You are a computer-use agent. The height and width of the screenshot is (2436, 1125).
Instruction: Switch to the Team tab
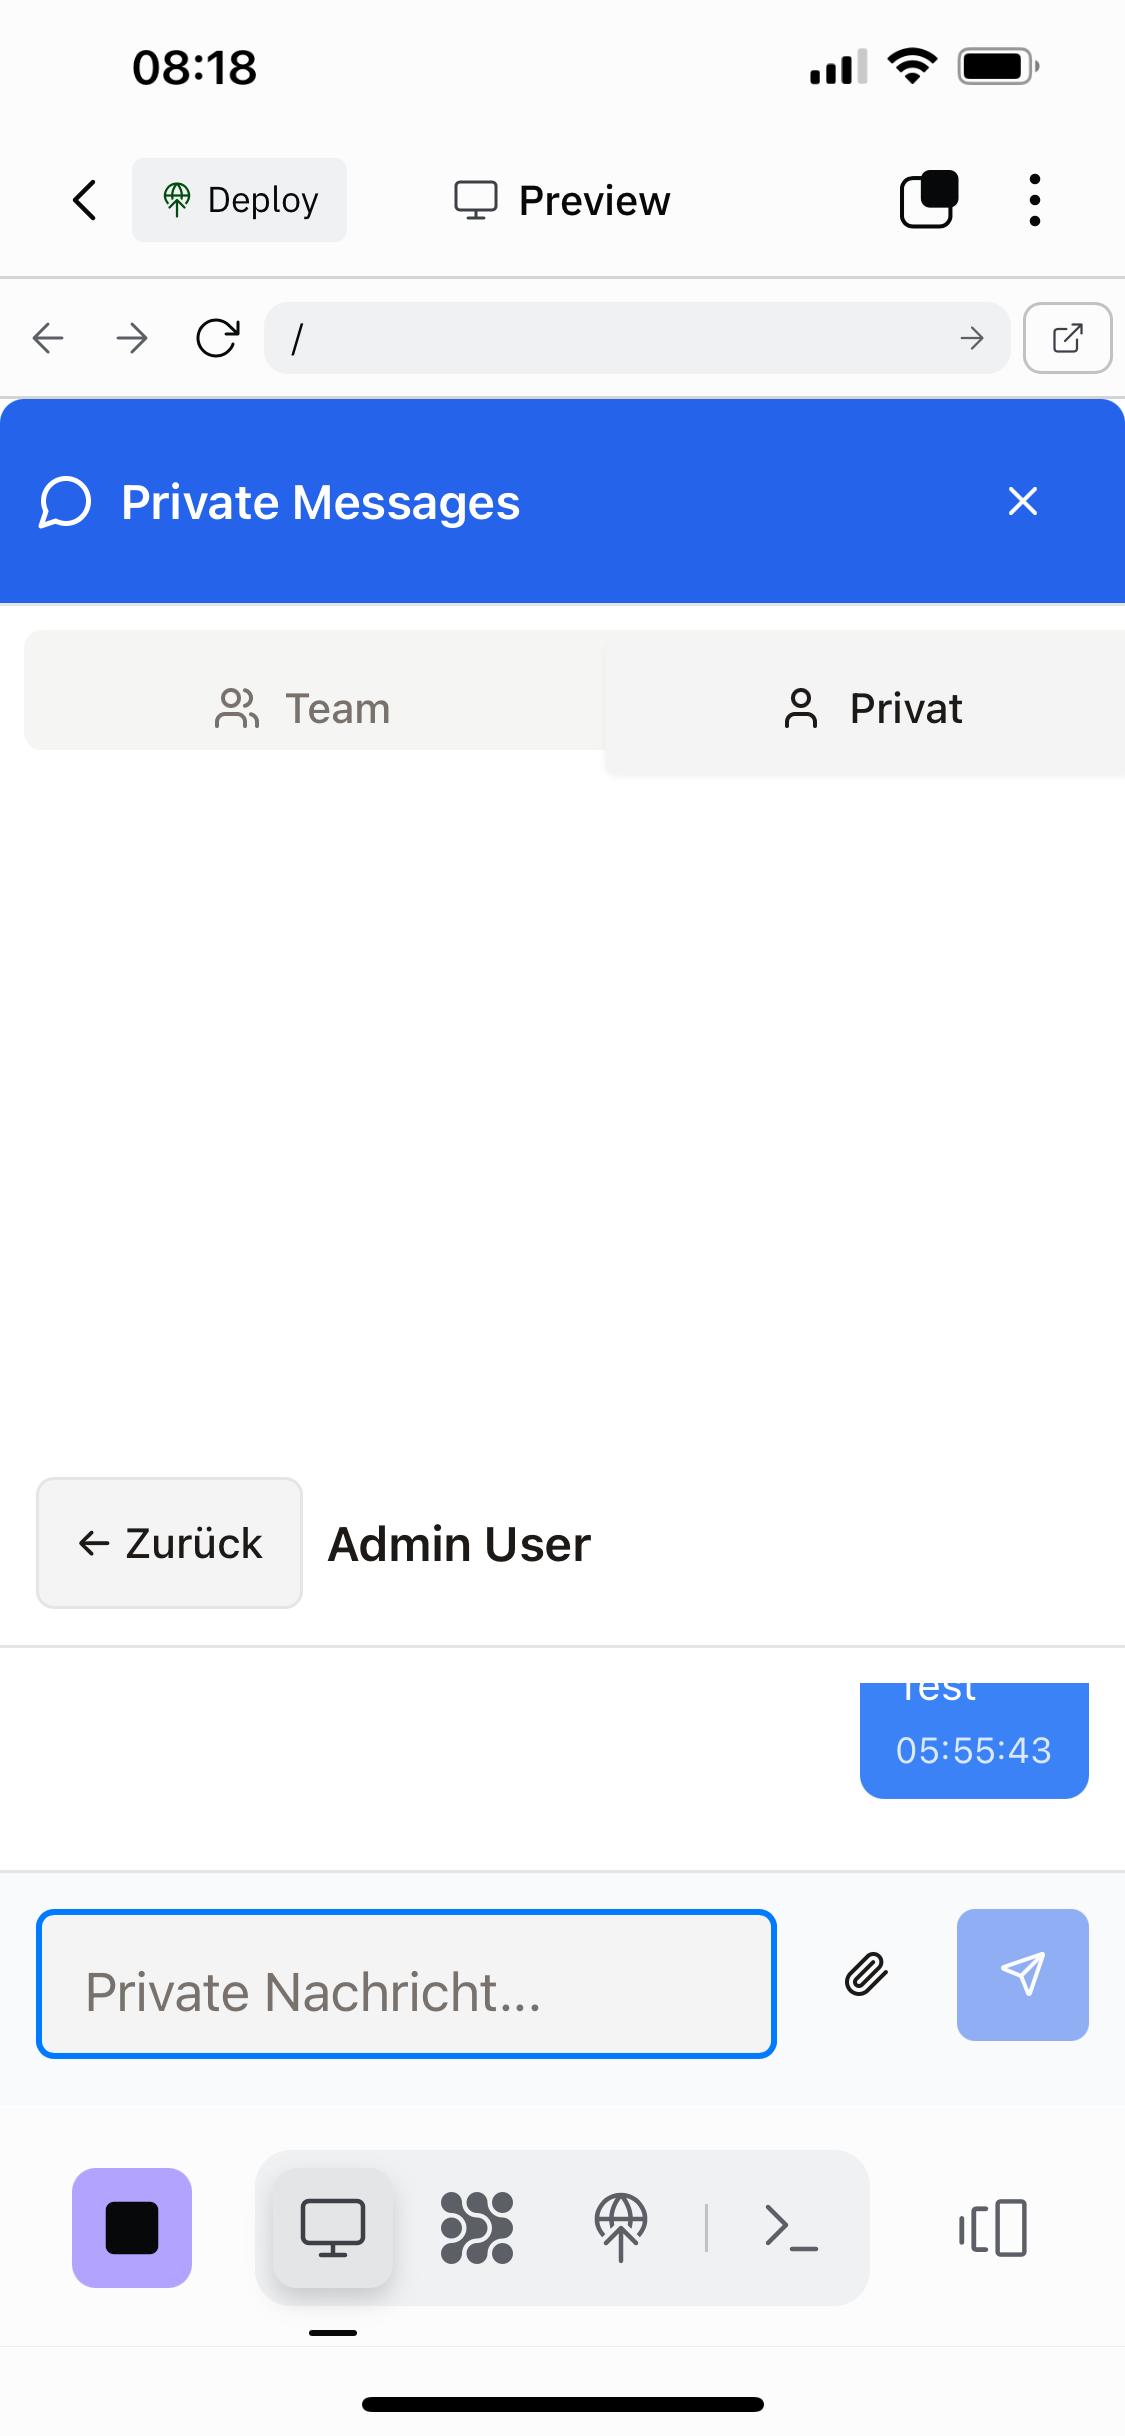tap(304, 708)
